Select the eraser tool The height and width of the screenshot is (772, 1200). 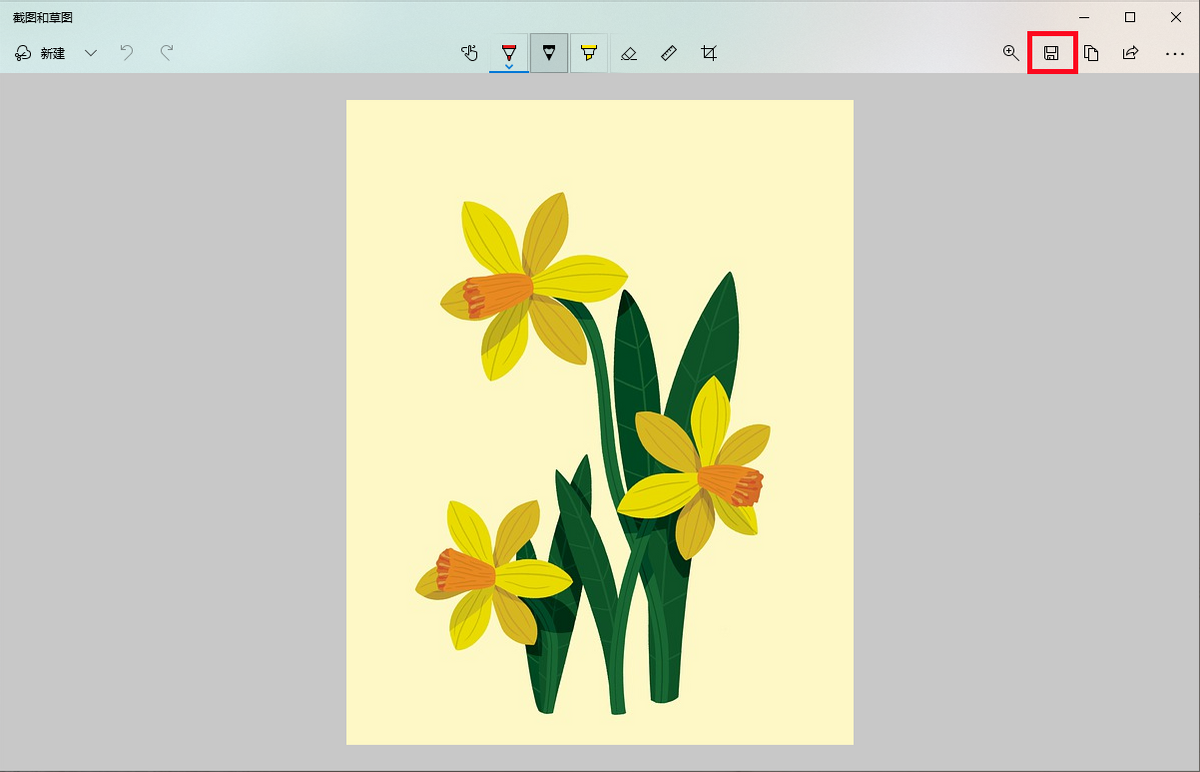(x=629, y=53)
